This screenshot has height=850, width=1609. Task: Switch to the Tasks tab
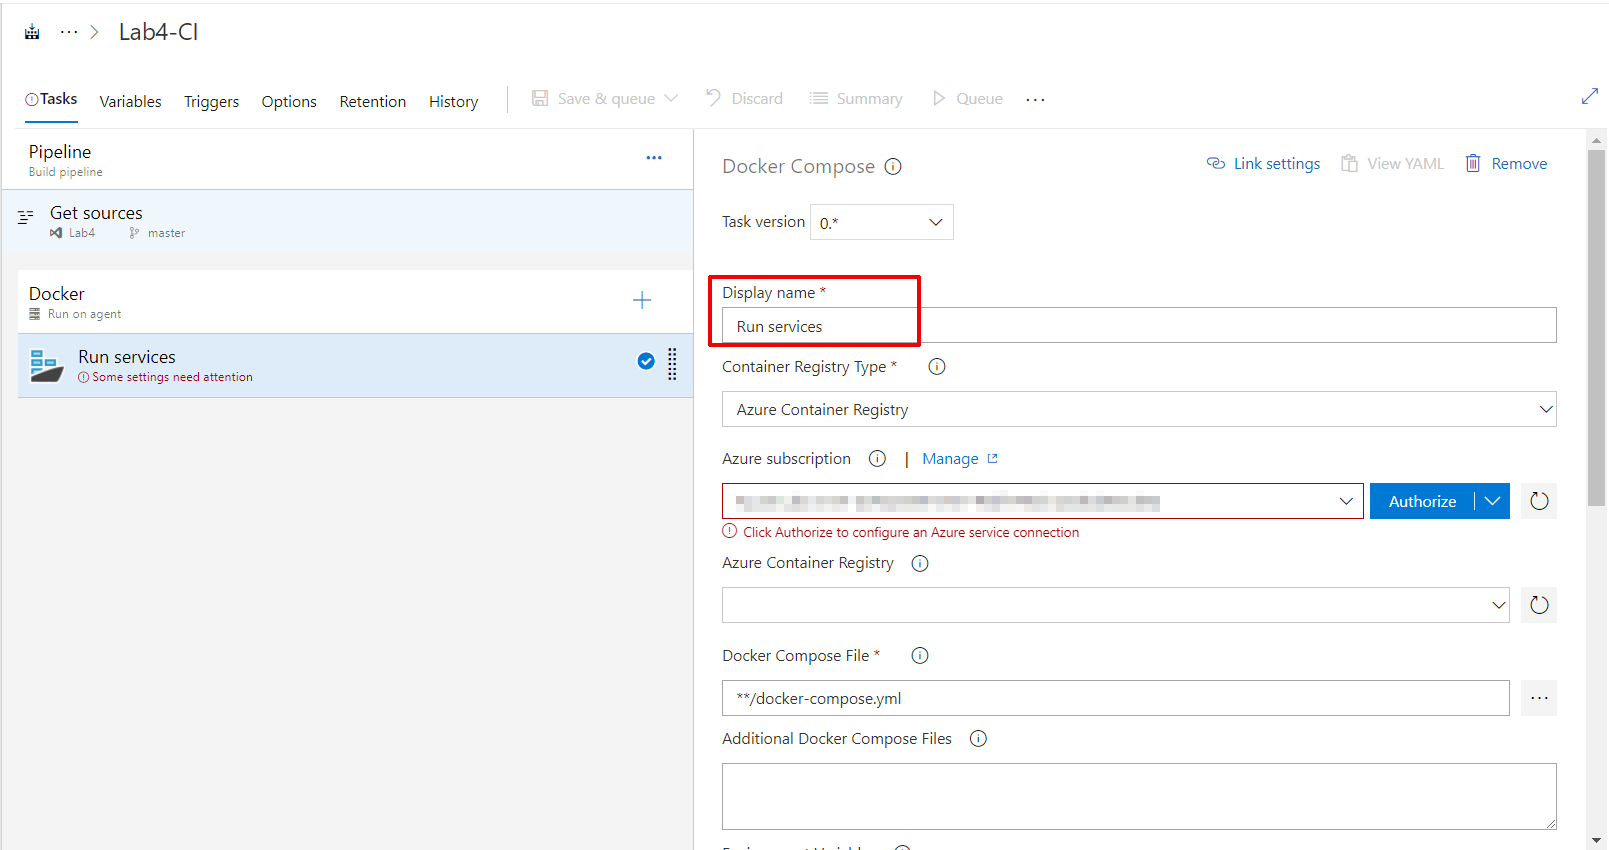51,99
